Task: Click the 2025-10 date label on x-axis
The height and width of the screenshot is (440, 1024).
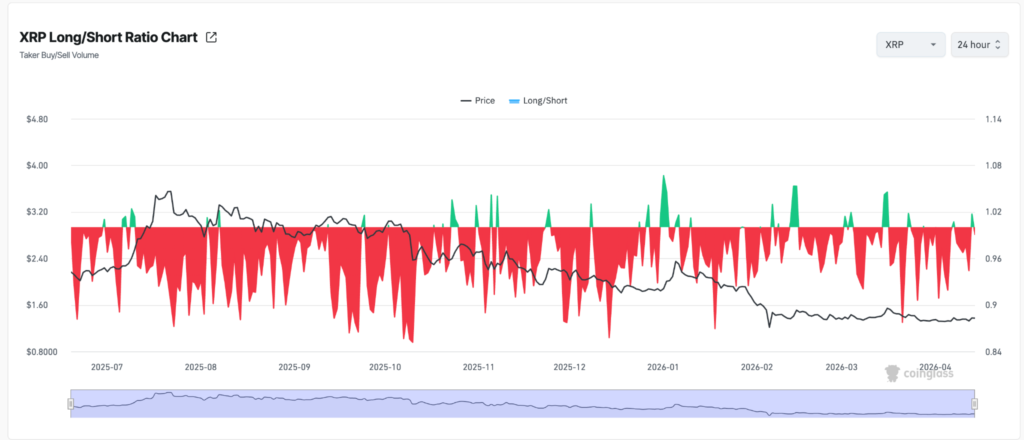Action: [x=385, y=367]
